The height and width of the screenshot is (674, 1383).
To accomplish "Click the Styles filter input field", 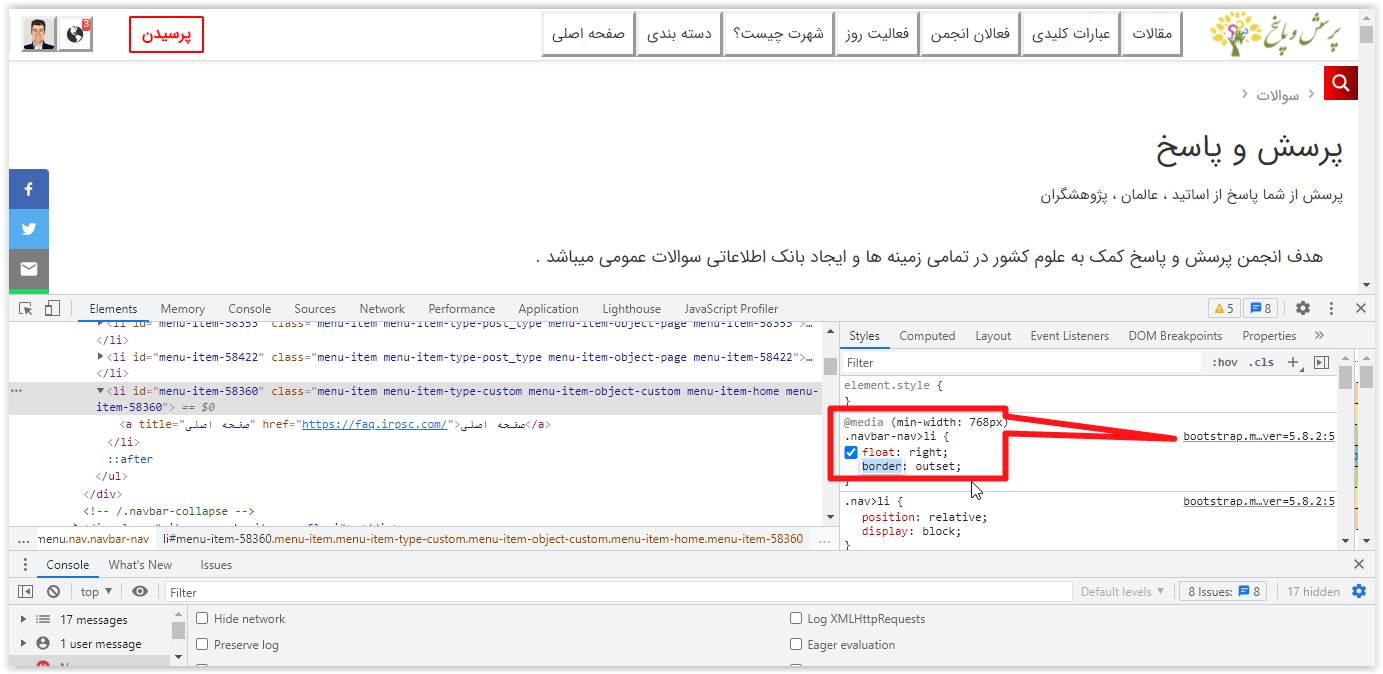I will pos(1020,363).
